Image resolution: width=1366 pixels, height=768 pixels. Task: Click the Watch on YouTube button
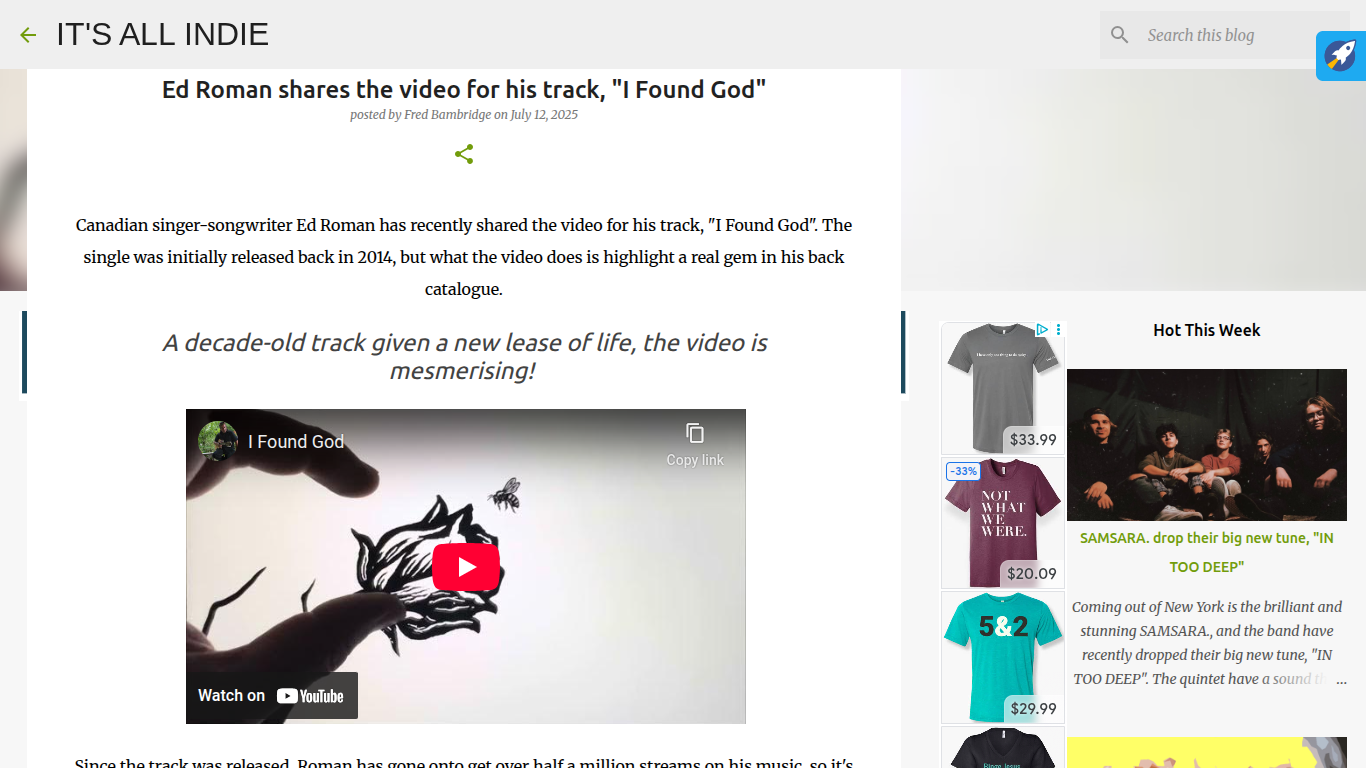(272, 696)
